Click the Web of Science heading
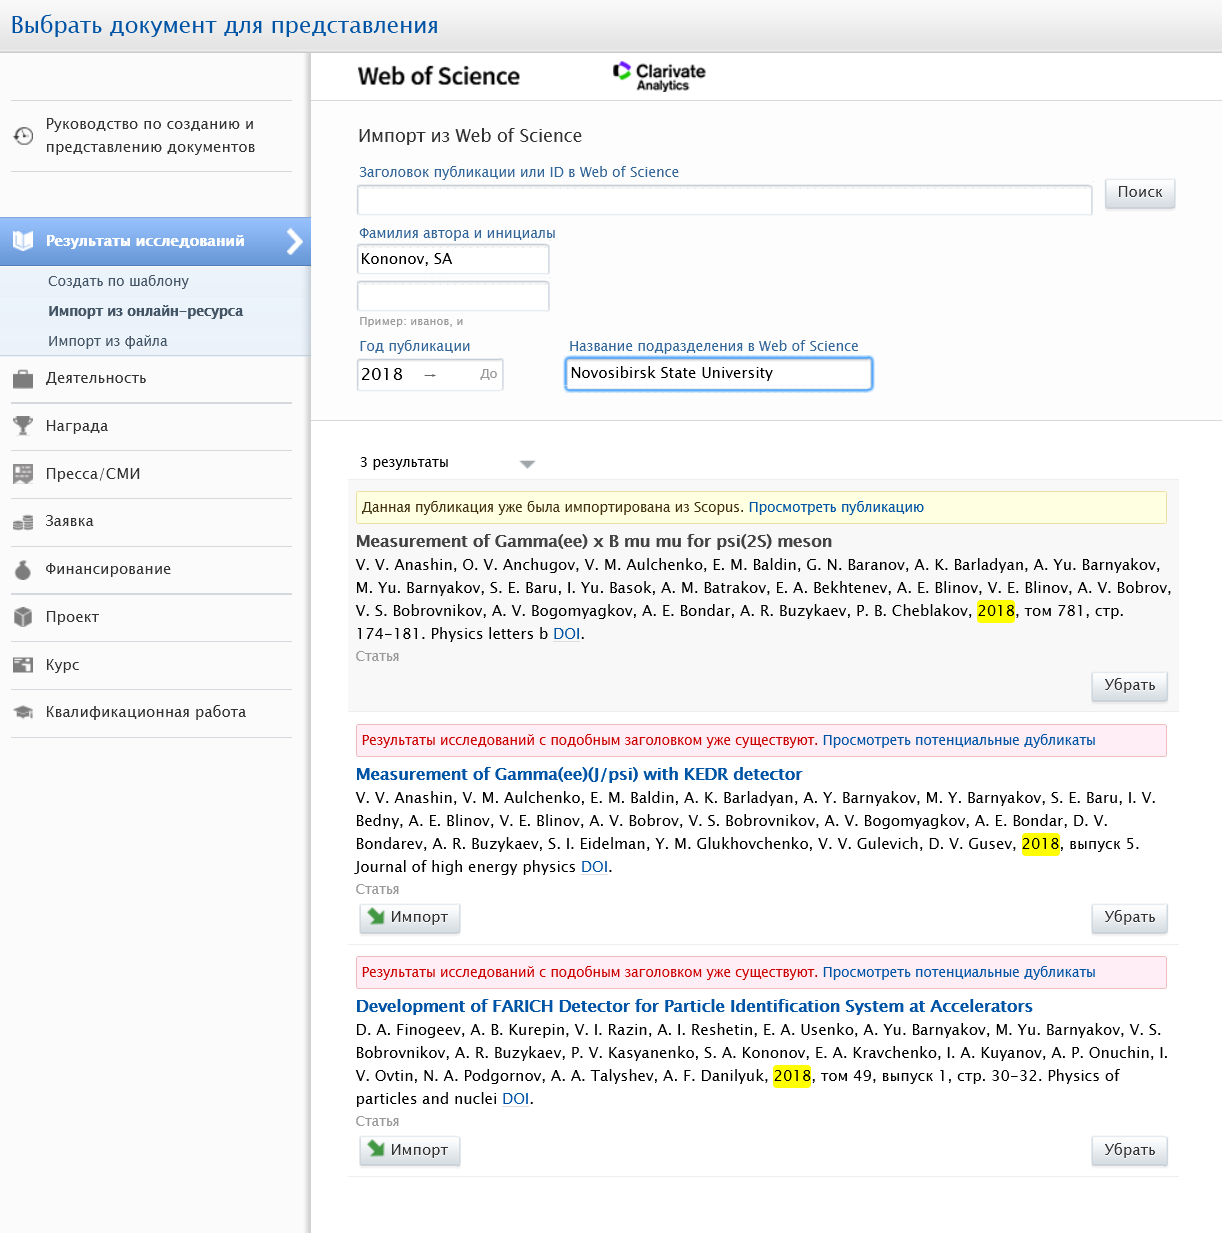 [x=439, y=76]
